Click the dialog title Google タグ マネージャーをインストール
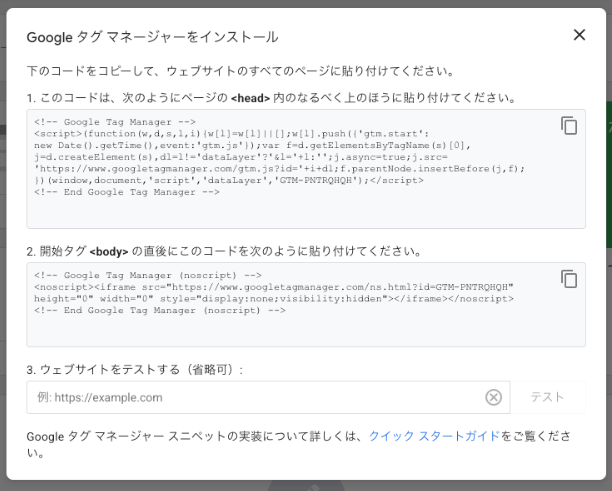The height and width of the screenshot is (491, 612). [152, 37]
